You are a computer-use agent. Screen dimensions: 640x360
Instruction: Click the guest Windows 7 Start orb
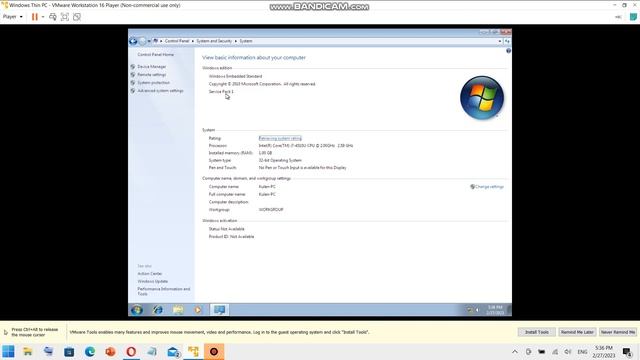(x=137, y=310)
